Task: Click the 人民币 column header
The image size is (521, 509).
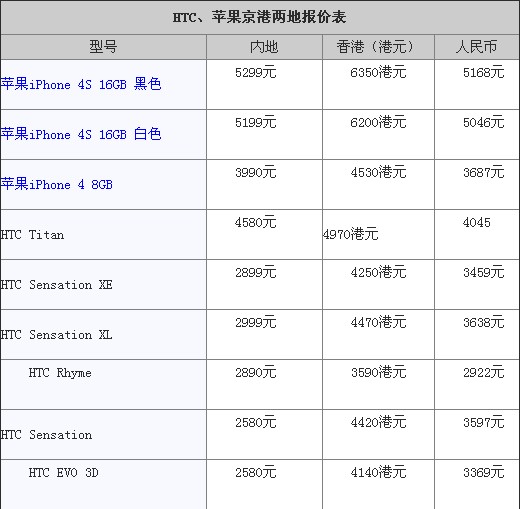Action: (x=477, y=47)
